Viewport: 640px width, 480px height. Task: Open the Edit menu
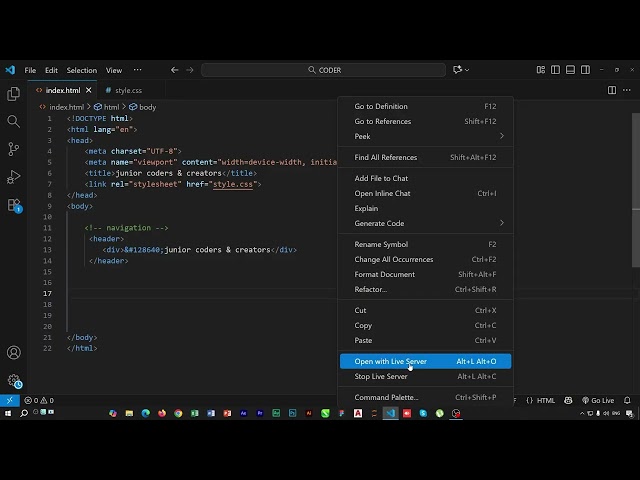(51, 70)
